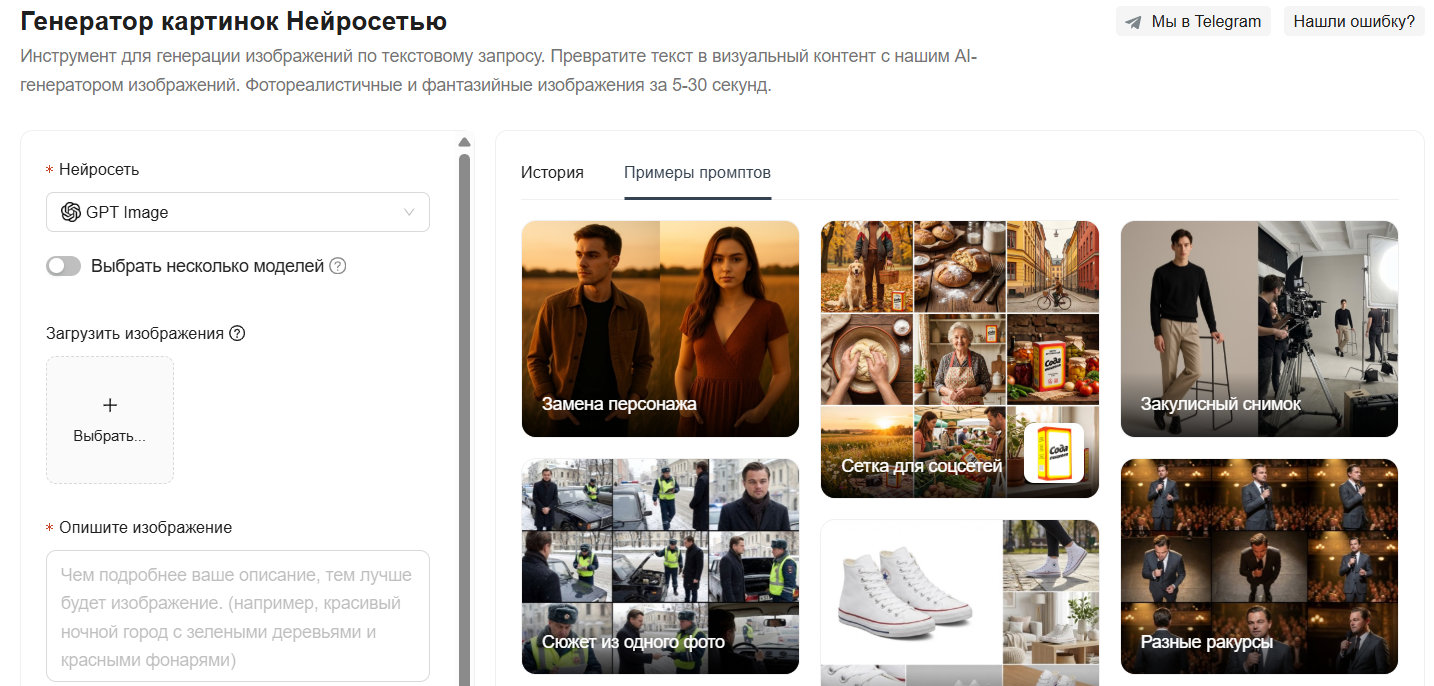Click the left panel vertical scrollbar

coord(464,400)
